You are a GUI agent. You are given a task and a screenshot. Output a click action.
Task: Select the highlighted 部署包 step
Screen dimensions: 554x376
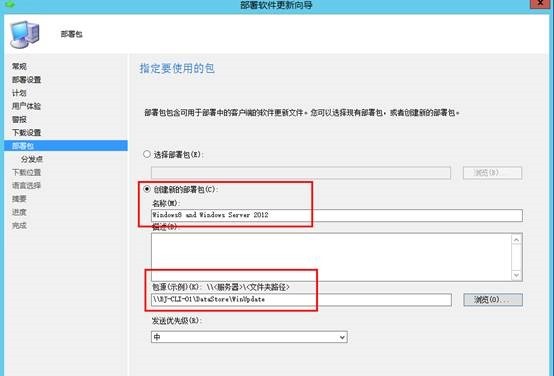[66, 146]
